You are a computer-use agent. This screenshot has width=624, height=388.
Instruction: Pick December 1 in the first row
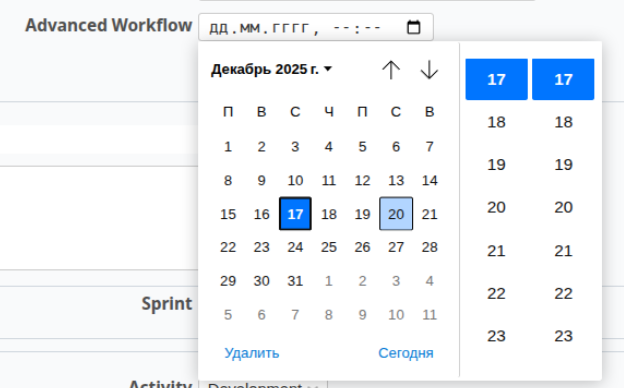point(228,147)
